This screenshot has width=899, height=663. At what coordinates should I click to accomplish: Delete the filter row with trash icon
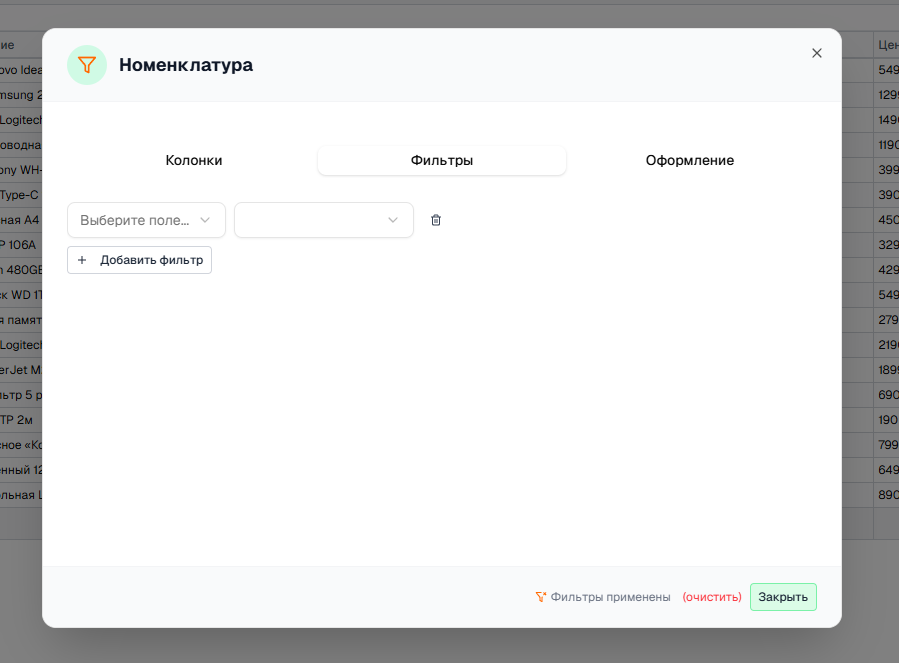[436, 220]
